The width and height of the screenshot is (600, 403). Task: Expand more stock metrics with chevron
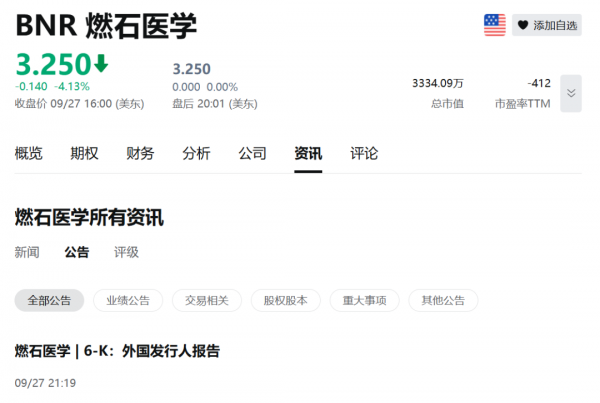[571, 93]
